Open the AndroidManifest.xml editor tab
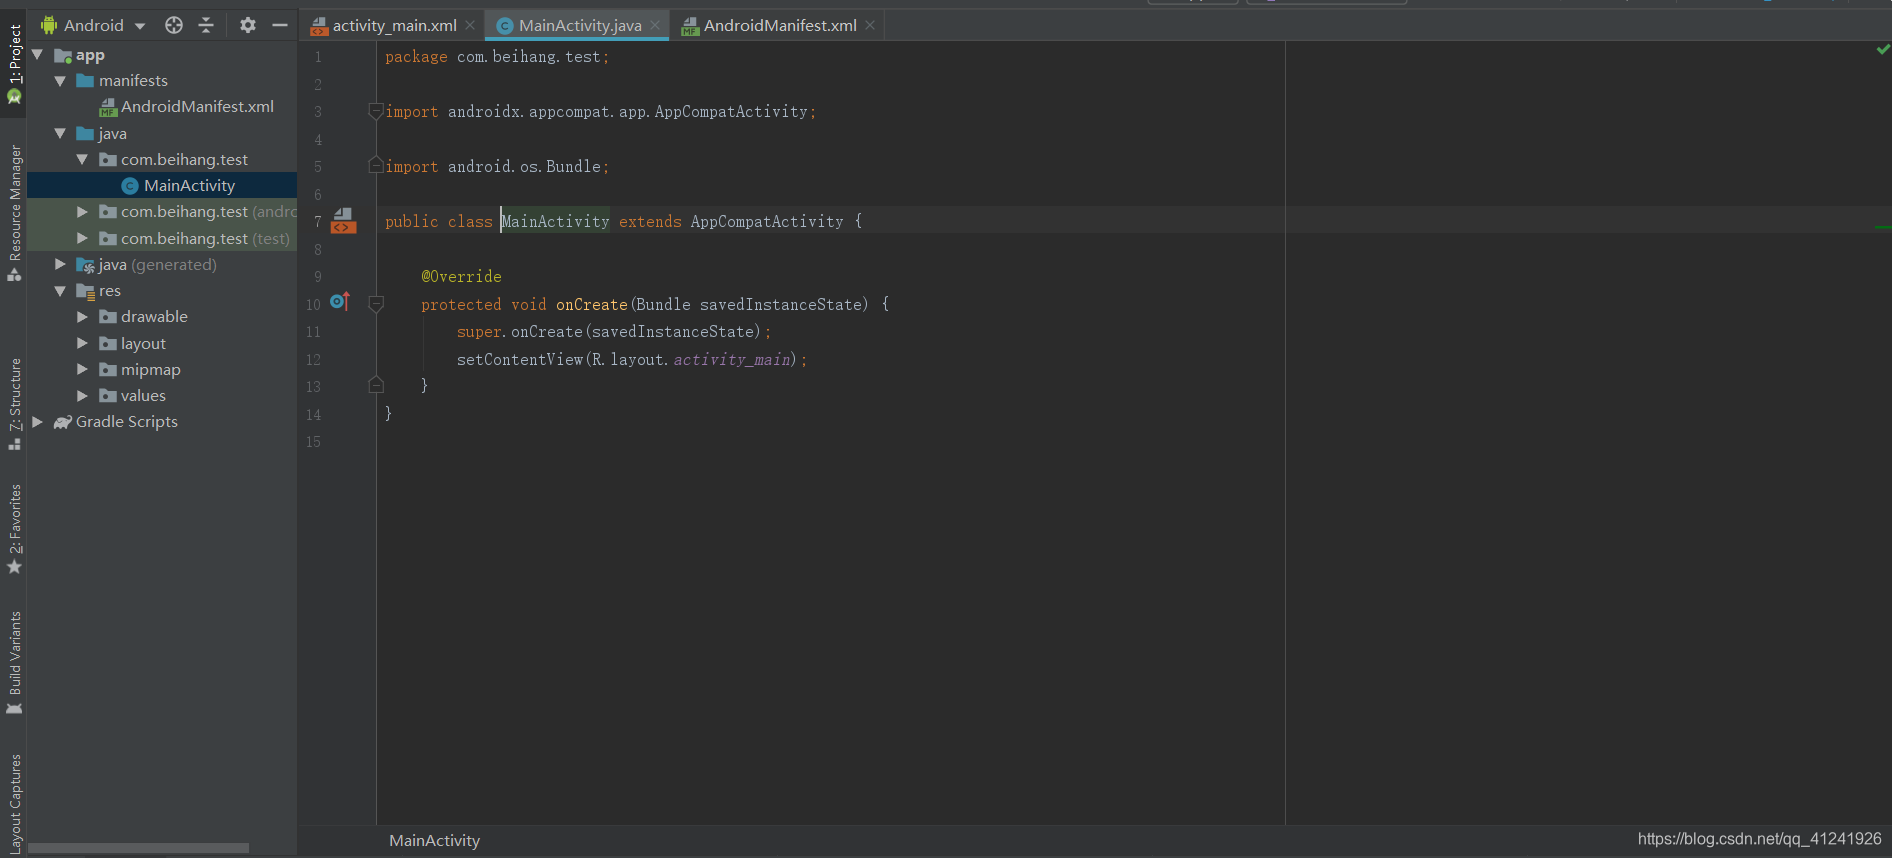This screenshot has height=858, width=1892. 780,26
